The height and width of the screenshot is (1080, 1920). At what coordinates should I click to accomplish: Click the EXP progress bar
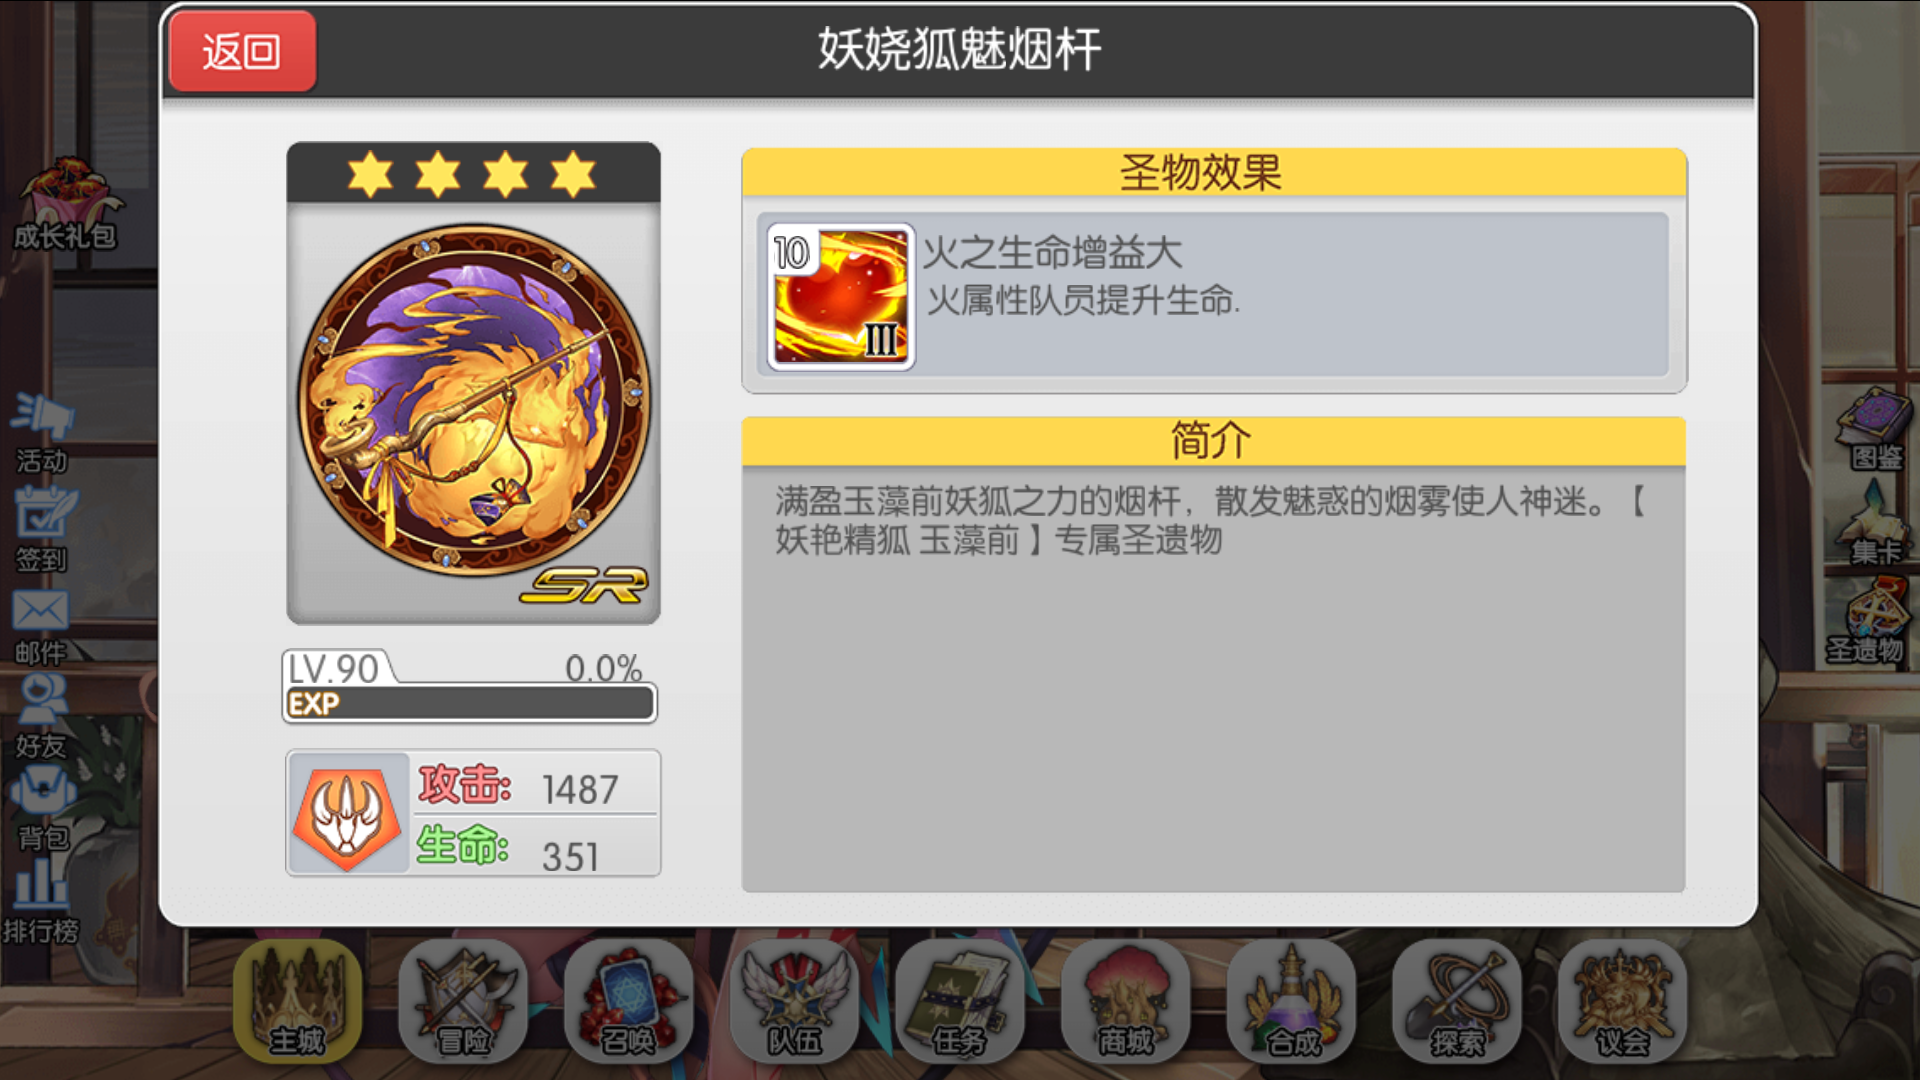(x=470, y=704)
